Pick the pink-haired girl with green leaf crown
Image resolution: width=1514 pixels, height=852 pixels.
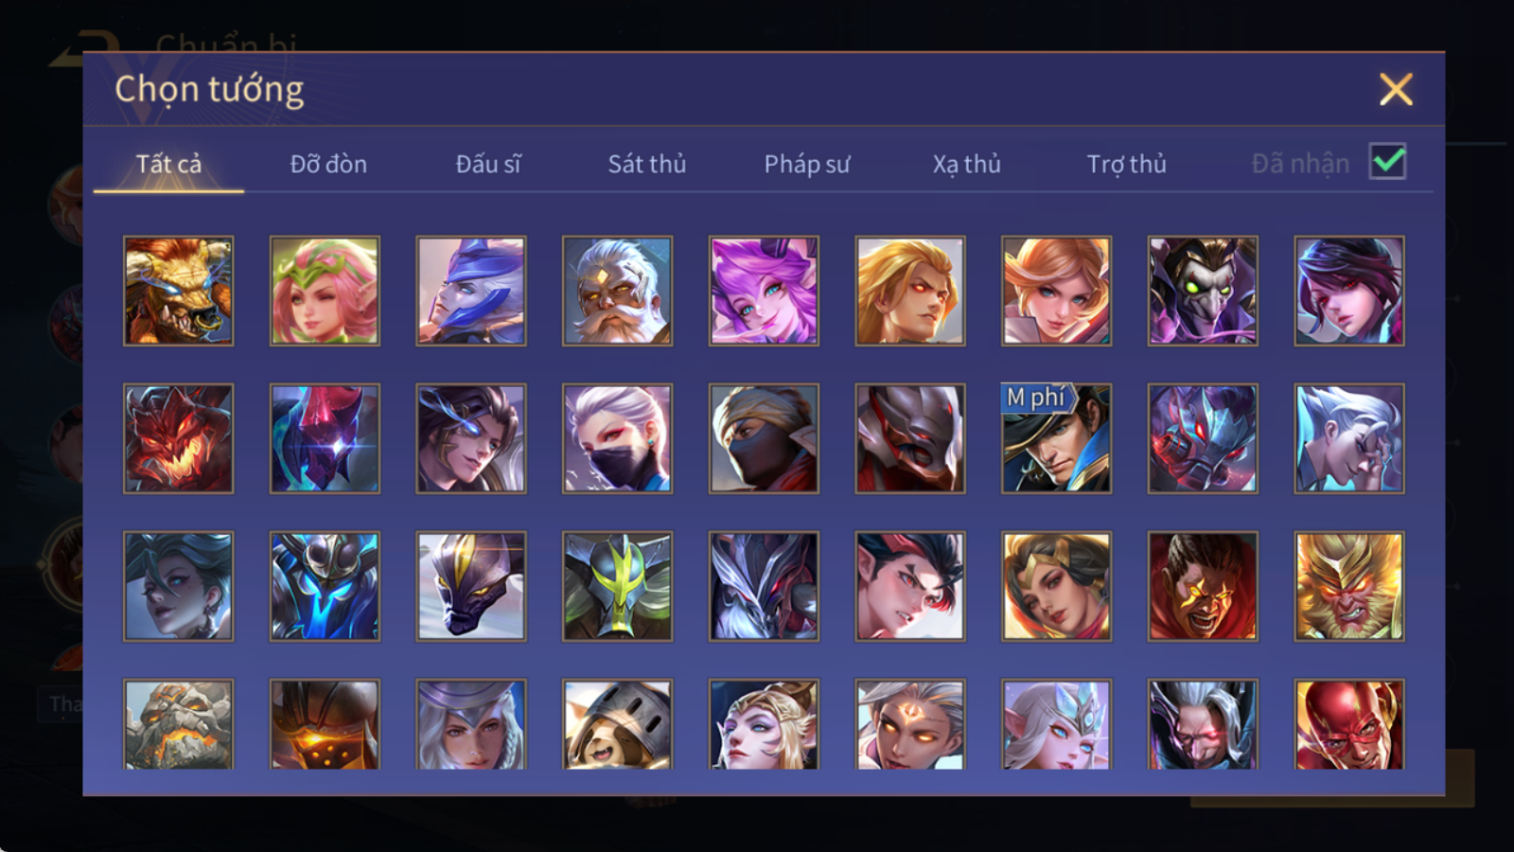[325, 291]
